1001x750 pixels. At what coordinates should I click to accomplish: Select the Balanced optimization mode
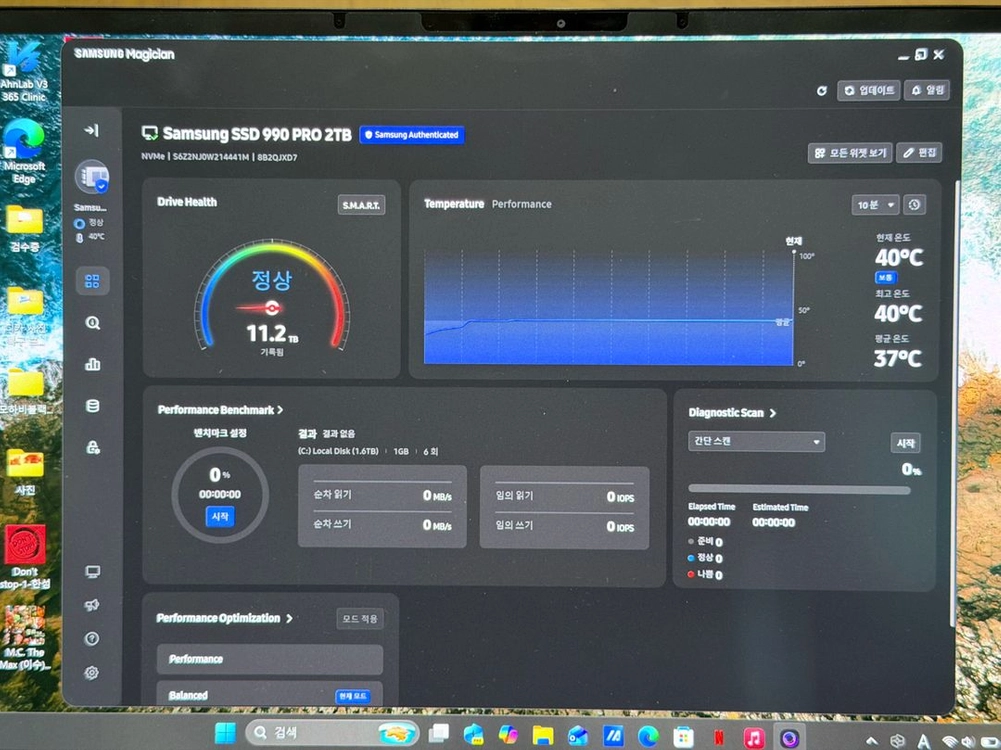click(270, 694)
